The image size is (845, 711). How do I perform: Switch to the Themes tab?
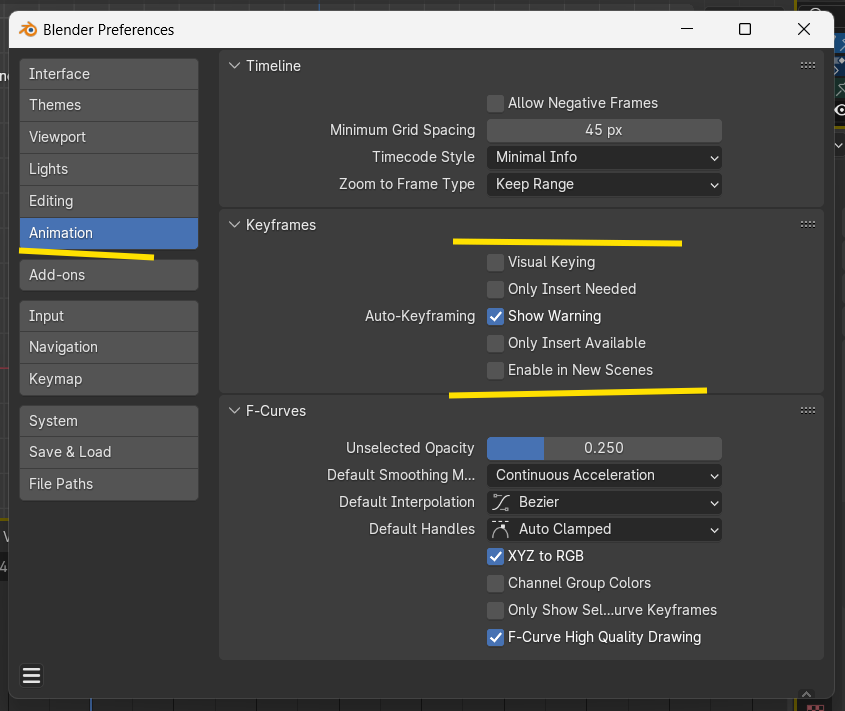tap(108, 105)
